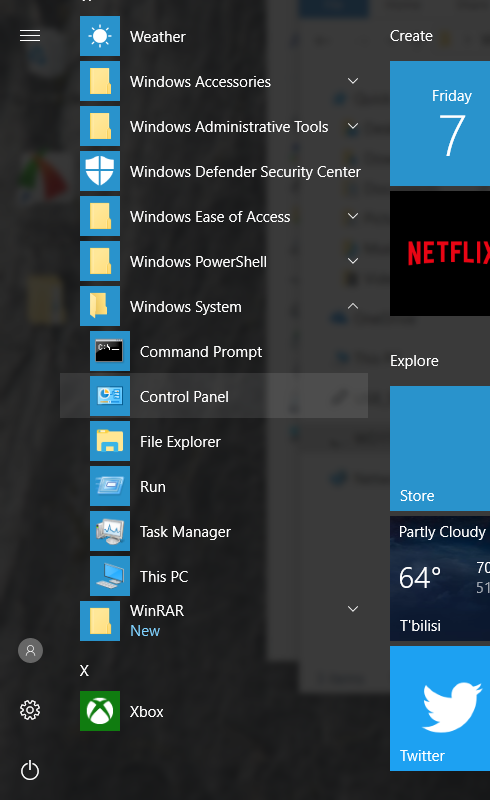
Task: Click the Power button icon
Action: point(30,770)
